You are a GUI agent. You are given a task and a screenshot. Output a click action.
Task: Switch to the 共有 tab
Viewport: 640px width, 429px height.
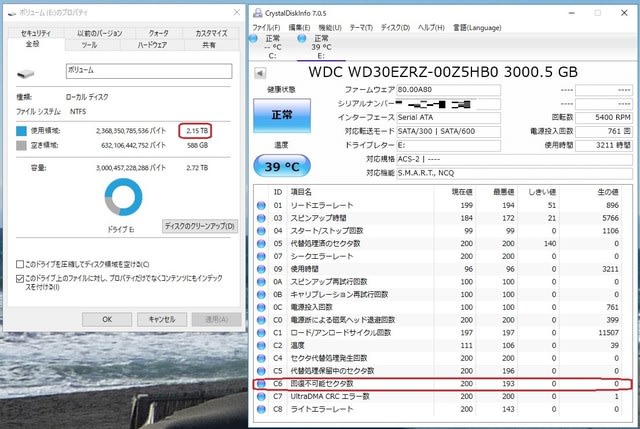pos(209,45)
